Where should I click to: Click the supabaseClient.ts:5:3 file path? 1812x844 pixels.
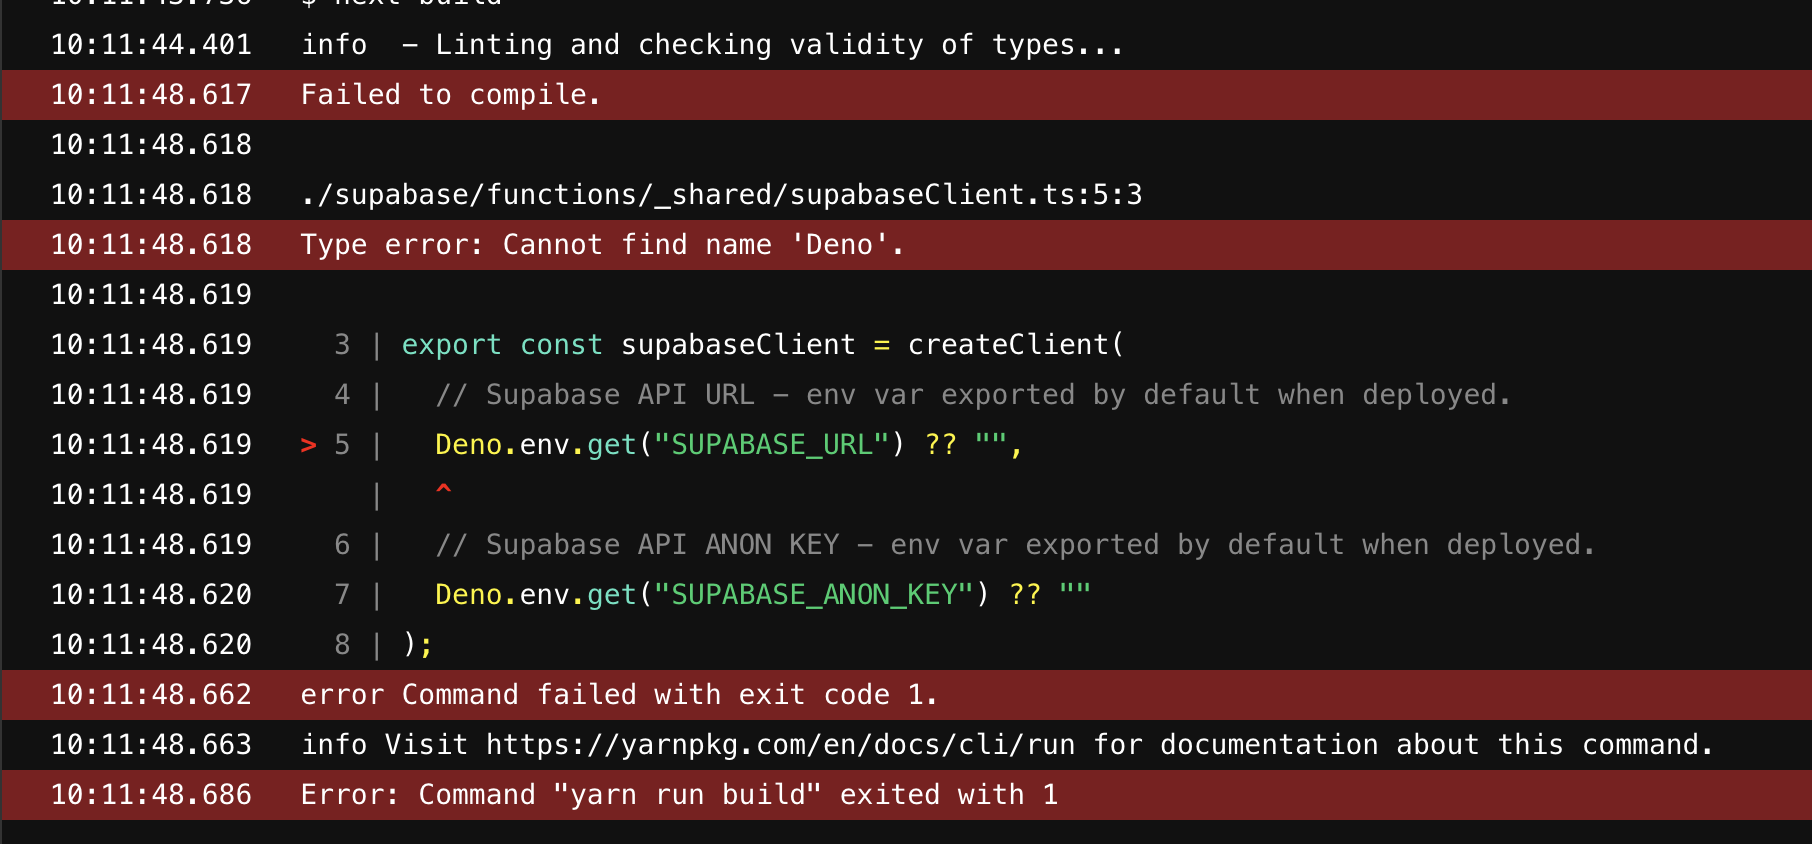pos(720,195)
